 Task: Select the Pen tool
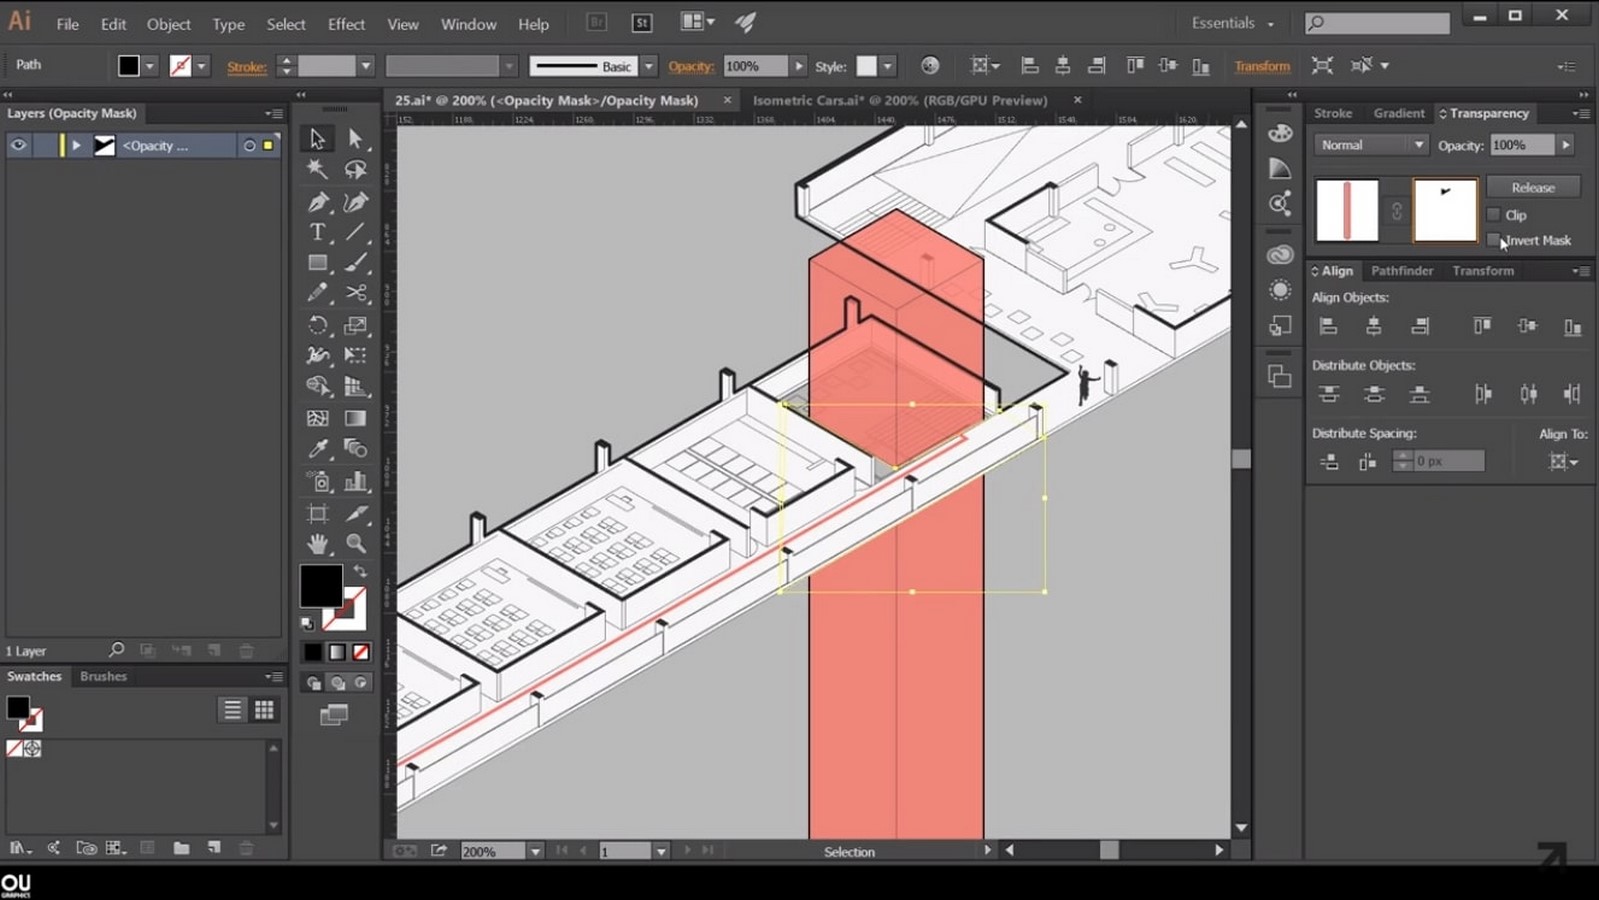(318, 202)
